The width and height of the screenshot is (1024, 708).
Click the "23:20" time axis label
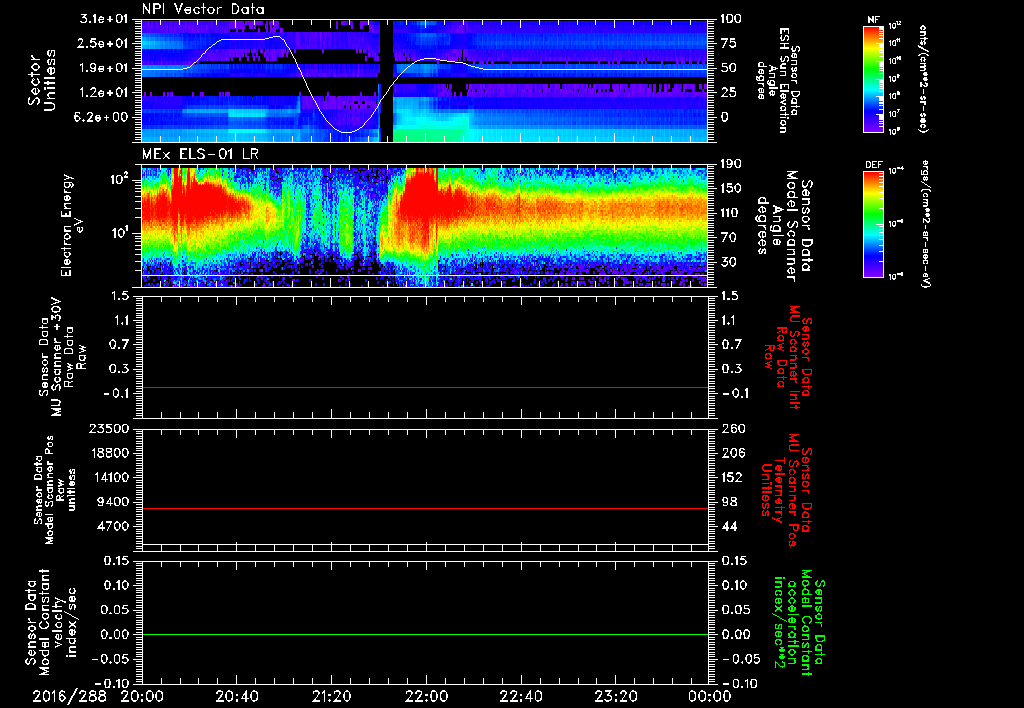pos(615,696)
